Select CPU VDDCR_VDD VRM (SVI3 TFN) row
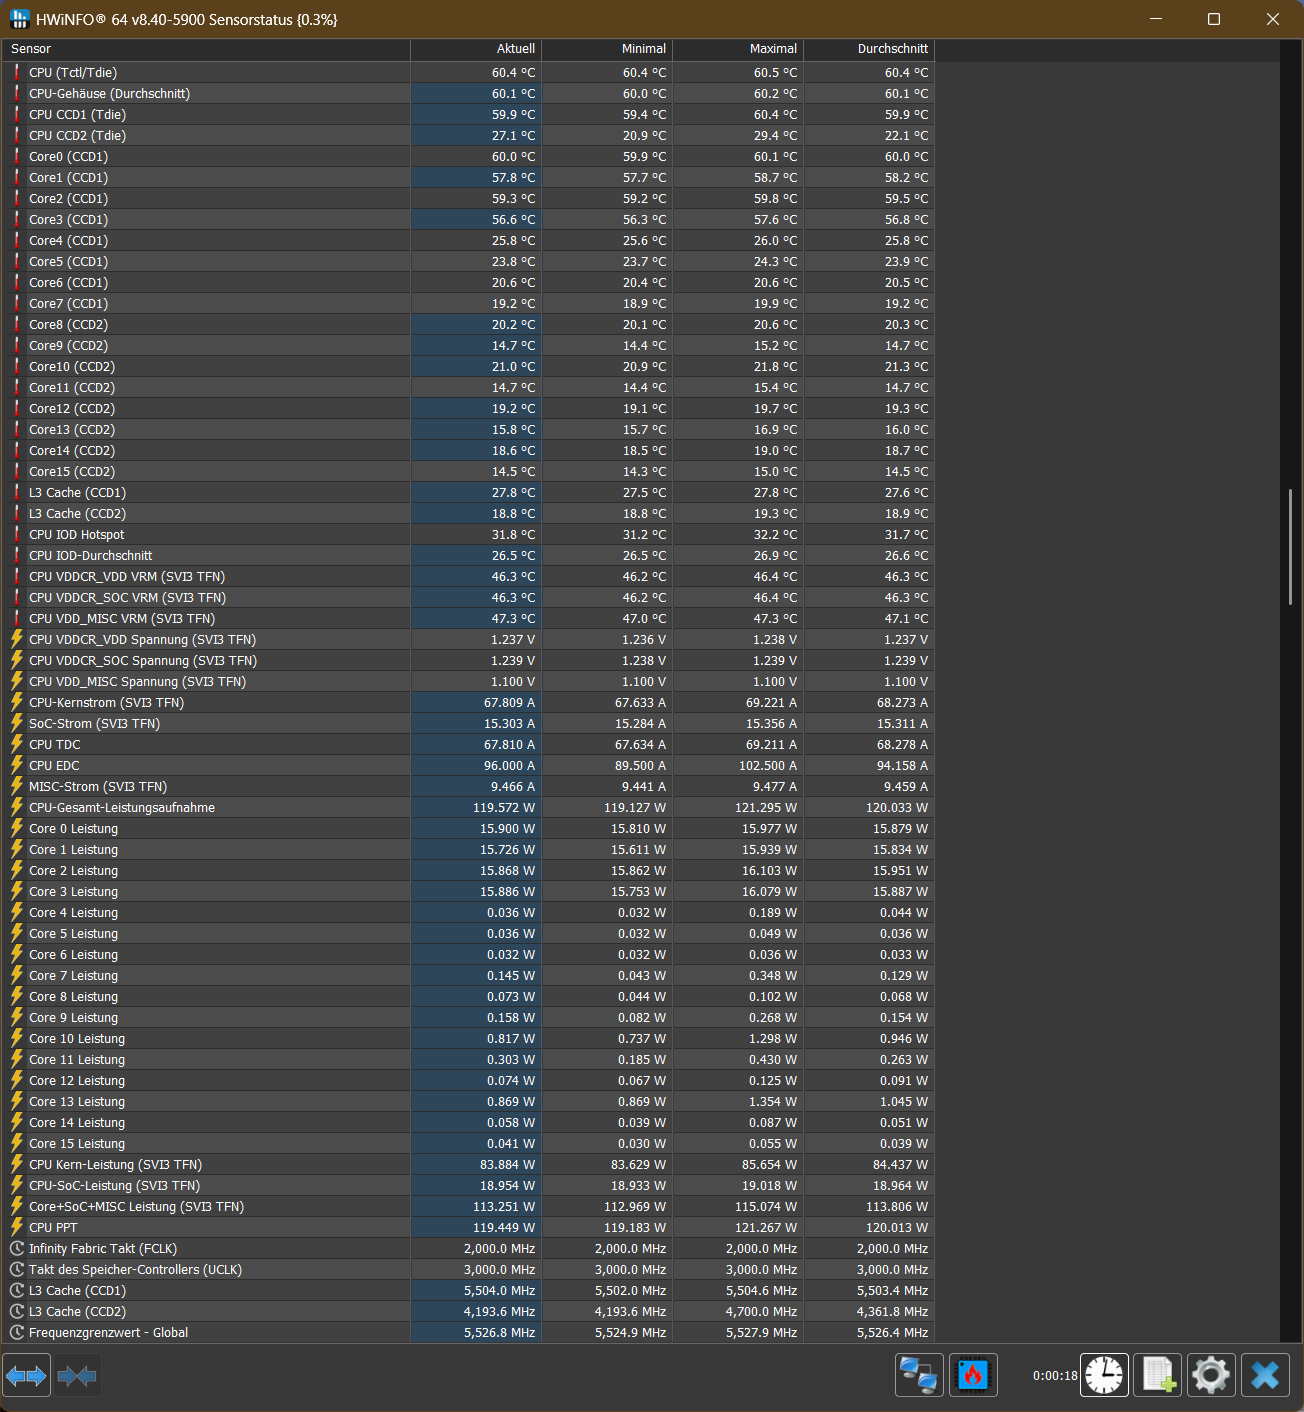The width and height of the screenshot is (1304, 1412). pyautogui.click(x=469, y=577)
